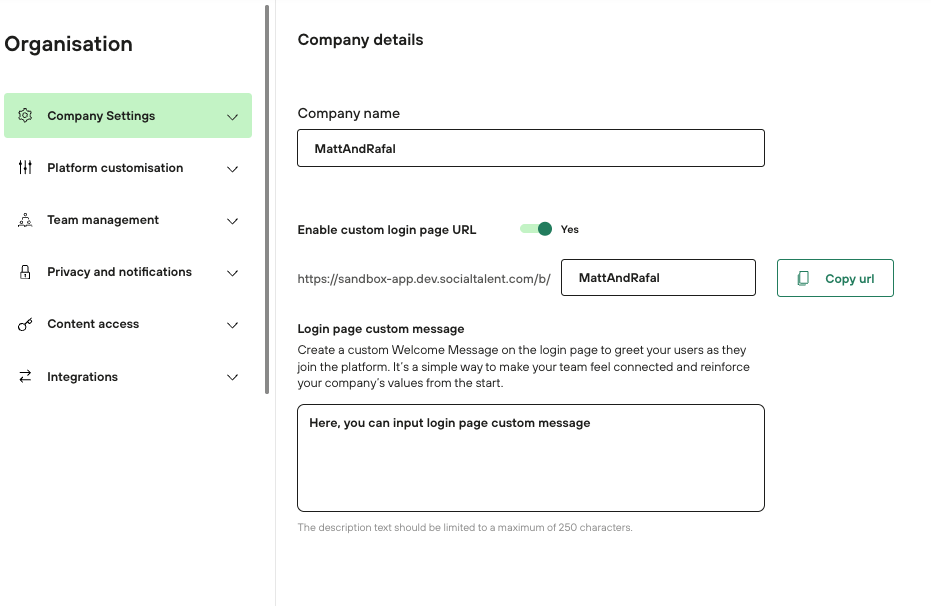The image size is (931, 606).
Task: Open the Integrations menu item
Action: coord(83,377)
